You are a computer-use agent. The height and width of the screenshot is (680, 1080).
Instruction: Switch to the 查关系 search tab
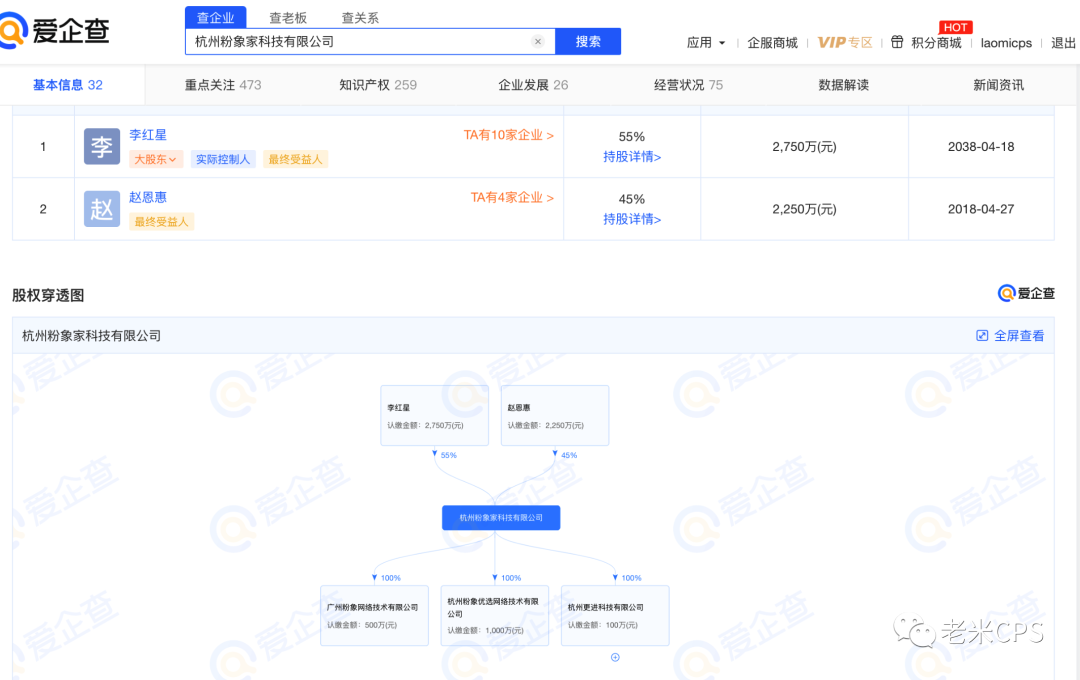(360, 18)
